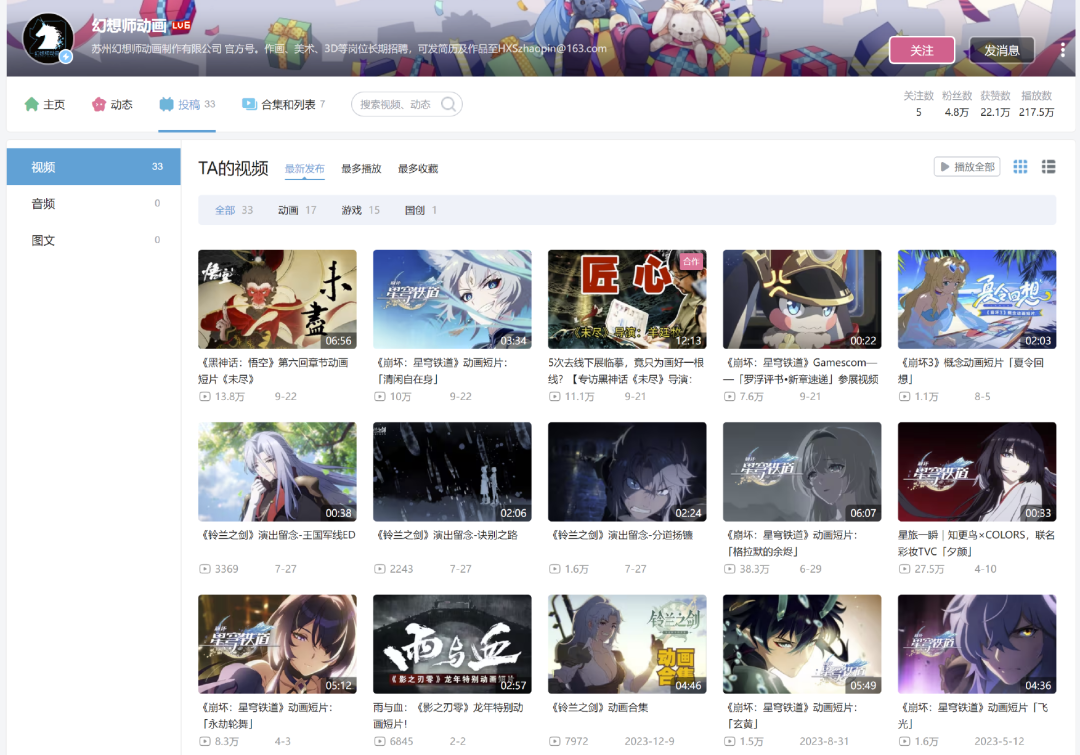Open the 飞光 video thumbnail
This screenshot has height=755, width=1080.
pyautogui.click(x=977, y=644)
